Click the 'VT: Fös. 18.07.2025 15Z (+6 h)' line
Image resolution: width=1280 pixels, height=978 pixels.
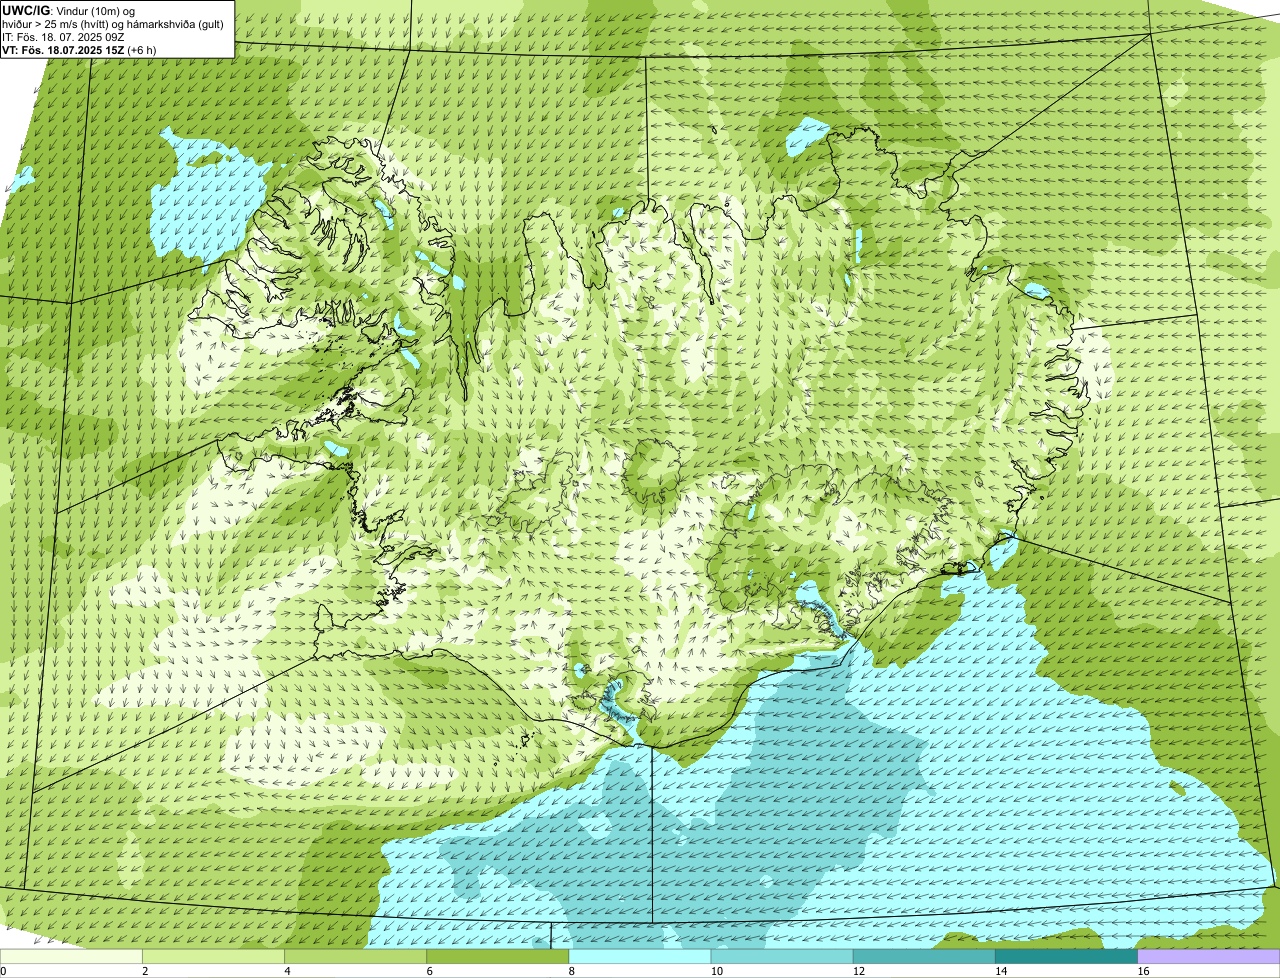[79, 49]
